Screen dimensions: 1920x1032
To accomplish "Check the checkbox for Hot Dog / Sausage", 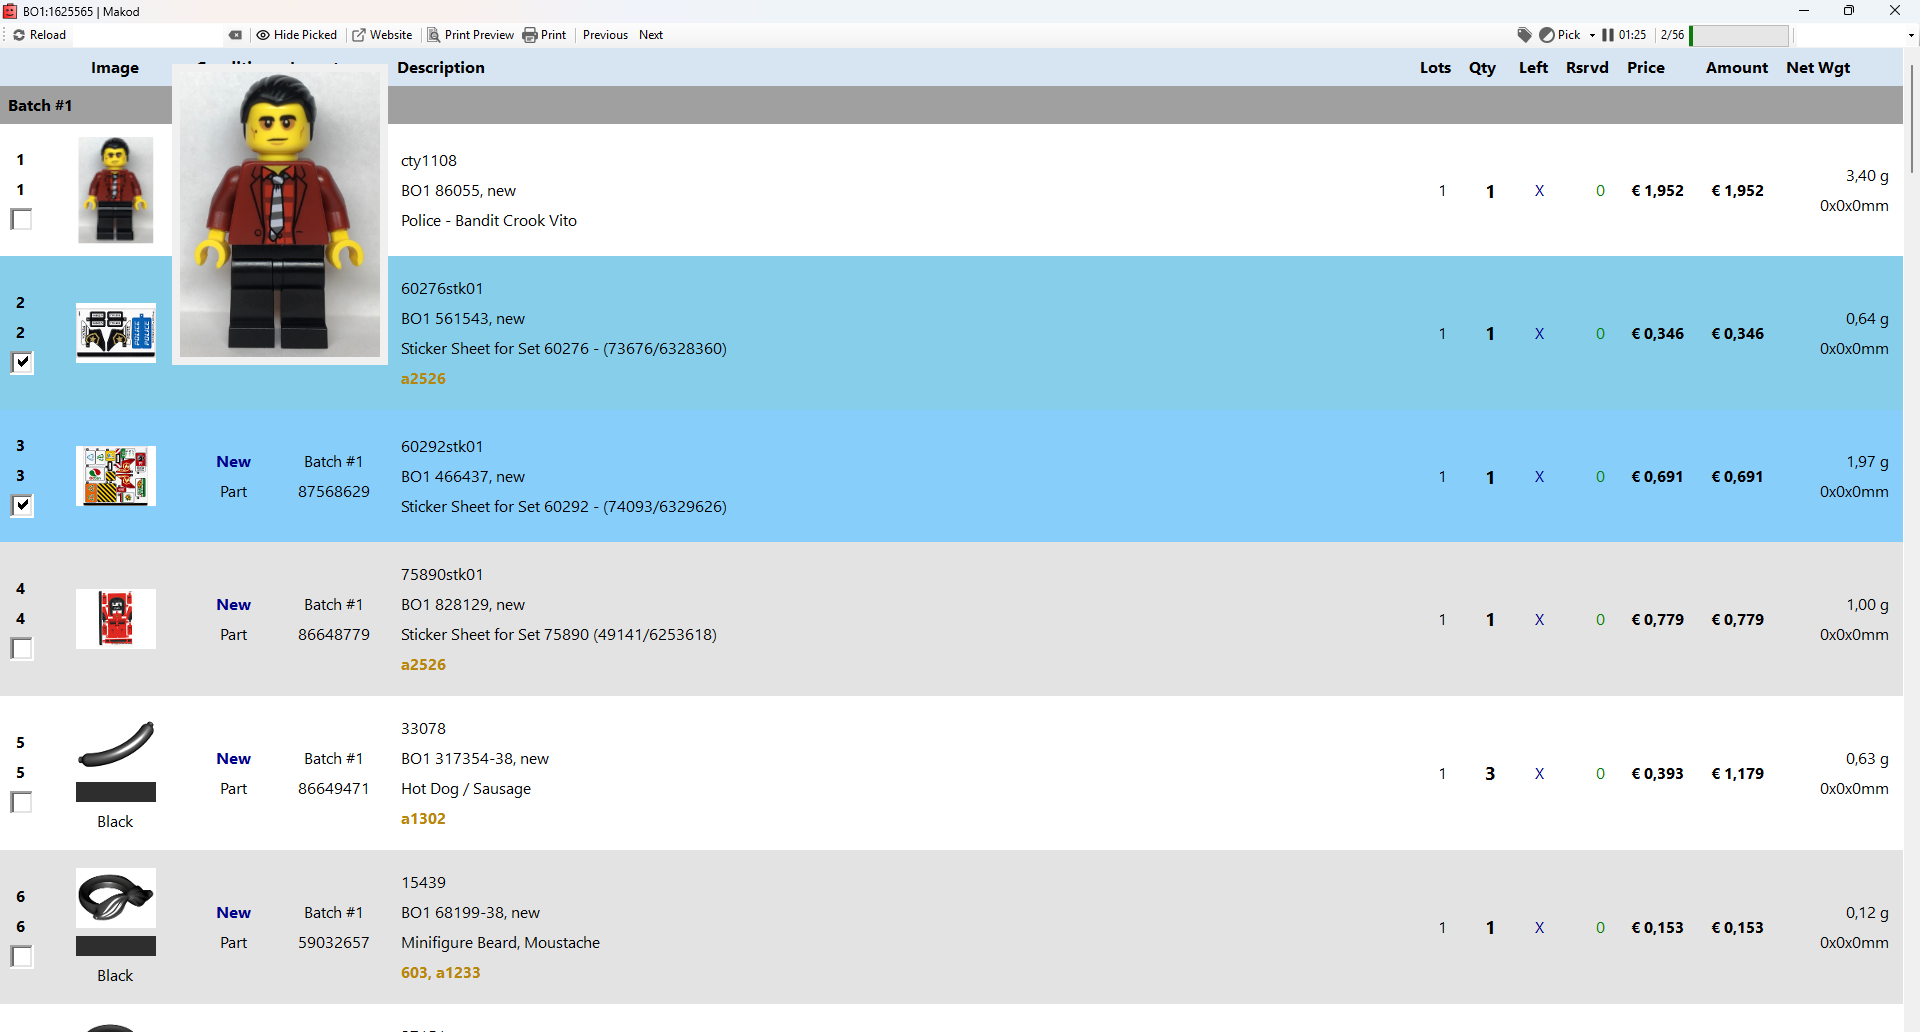I will tap(21, 802).
